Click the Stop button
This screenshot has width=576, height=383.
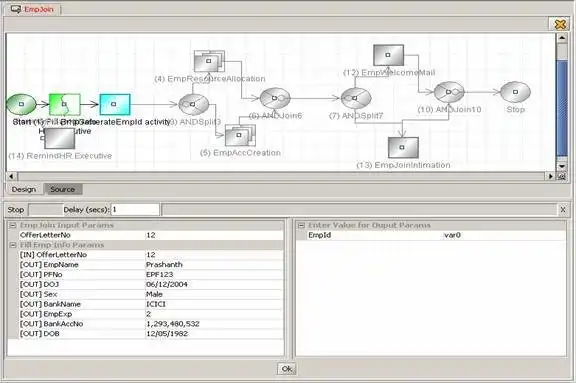(x=16, y=210)
